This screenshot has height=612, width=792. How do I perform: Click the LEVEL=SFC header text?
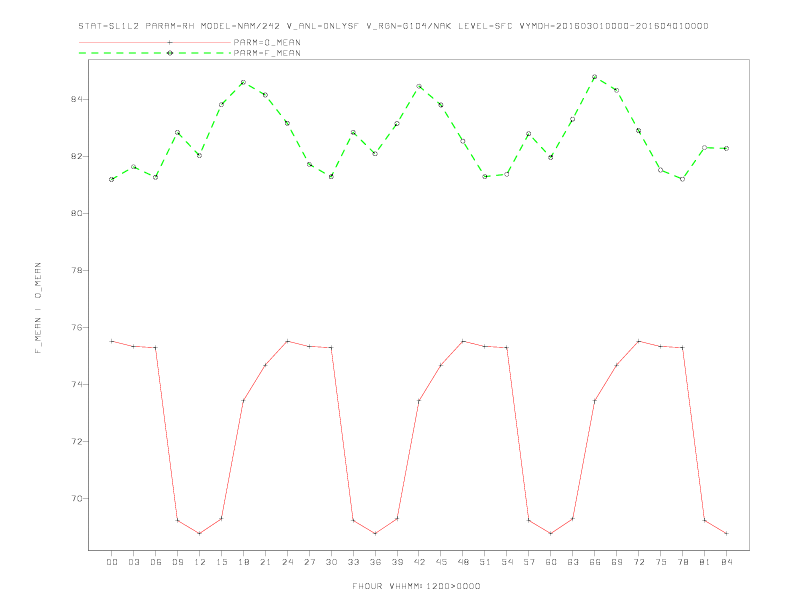485,26
